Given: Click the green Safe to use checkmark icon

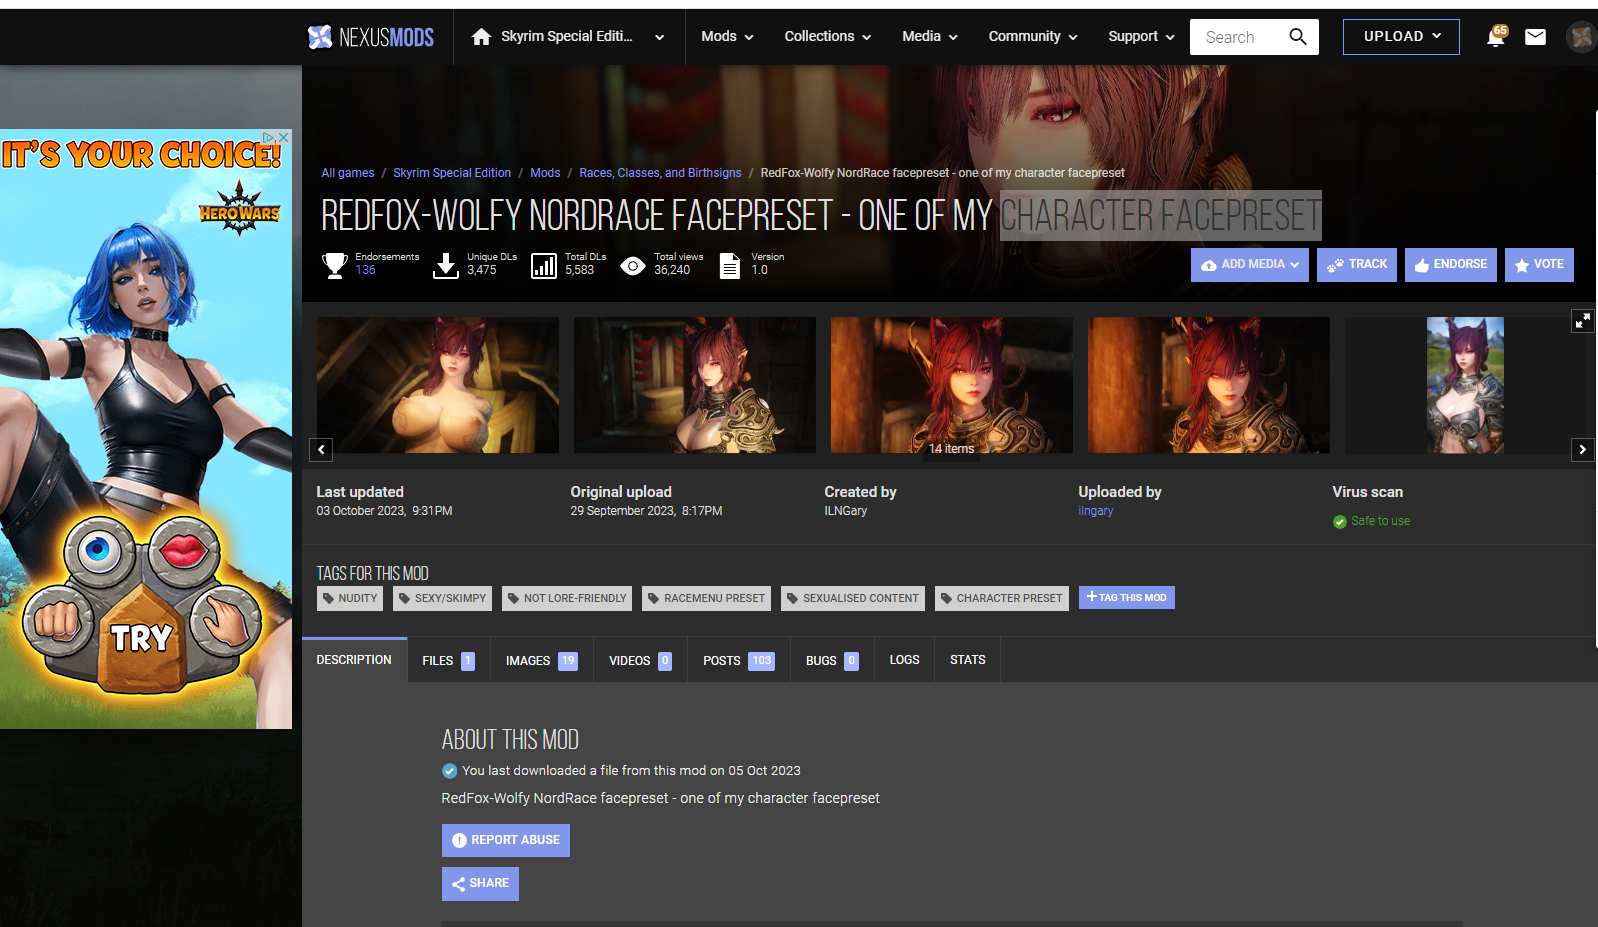Looking at the screenshot, I should click(1340, 521).
